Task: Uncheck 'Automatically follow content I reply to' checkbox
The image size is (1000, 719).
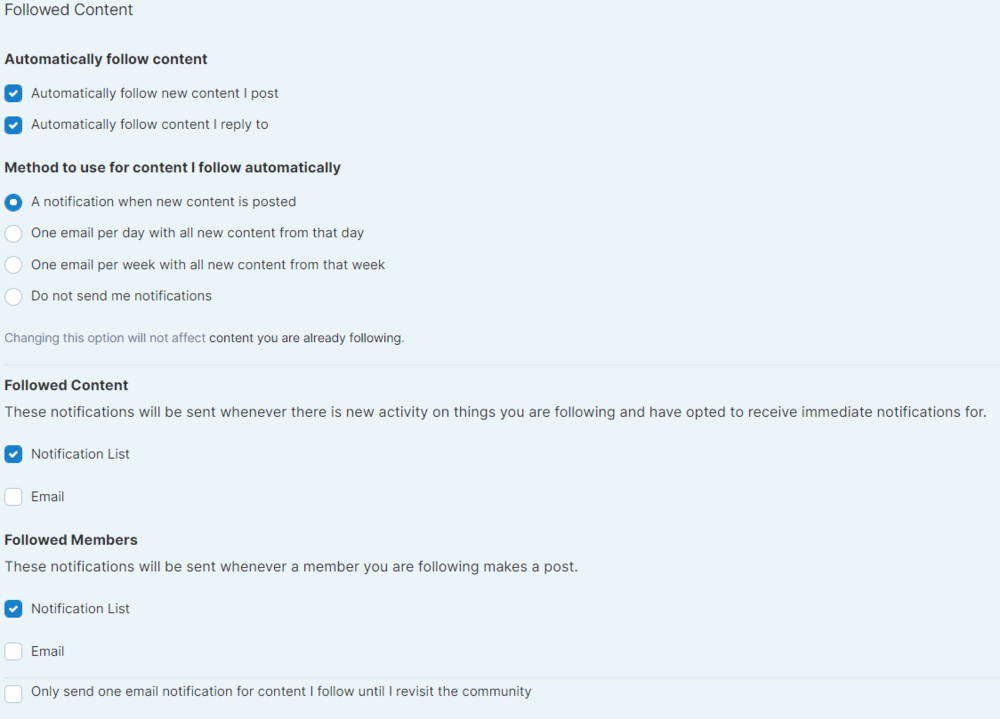Action: coord(13,125)
